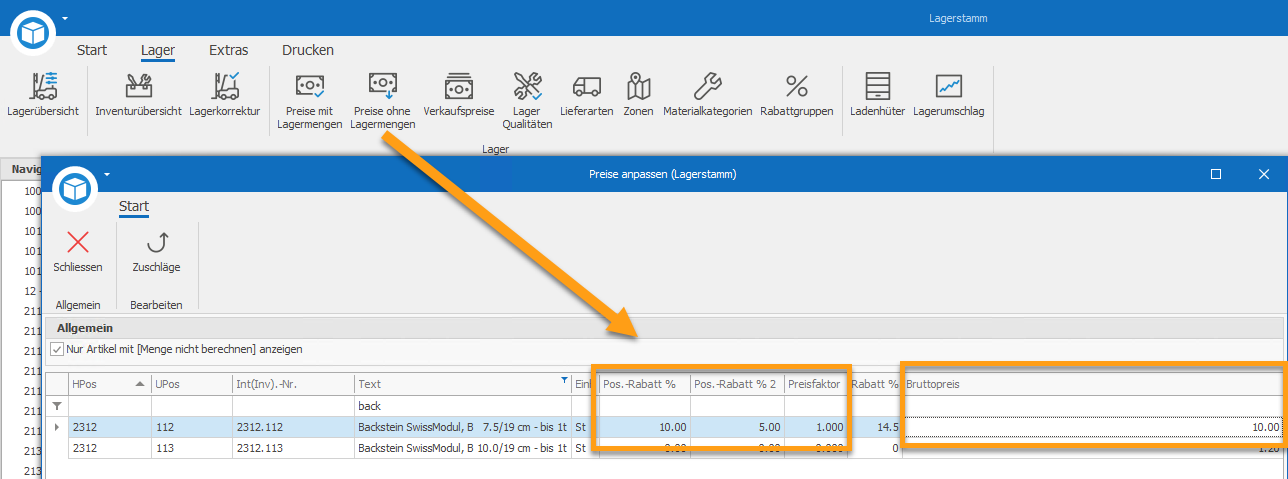Image resolution: width=1288 pixels, height=479 pixels.
Task: Switch to the Extras ribbon tab
Action: 228,50
